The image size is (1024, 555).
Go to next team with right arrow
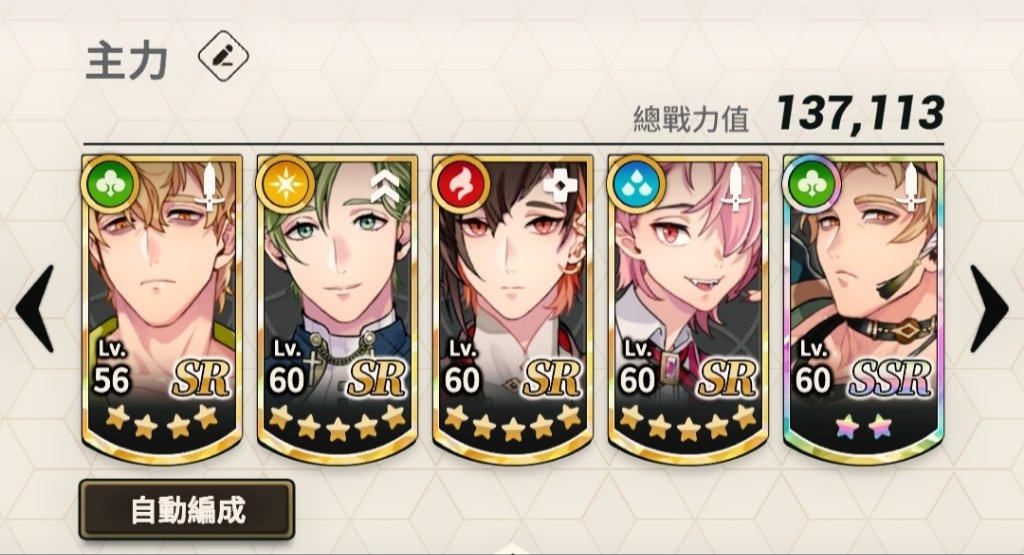tap(989, 309)
